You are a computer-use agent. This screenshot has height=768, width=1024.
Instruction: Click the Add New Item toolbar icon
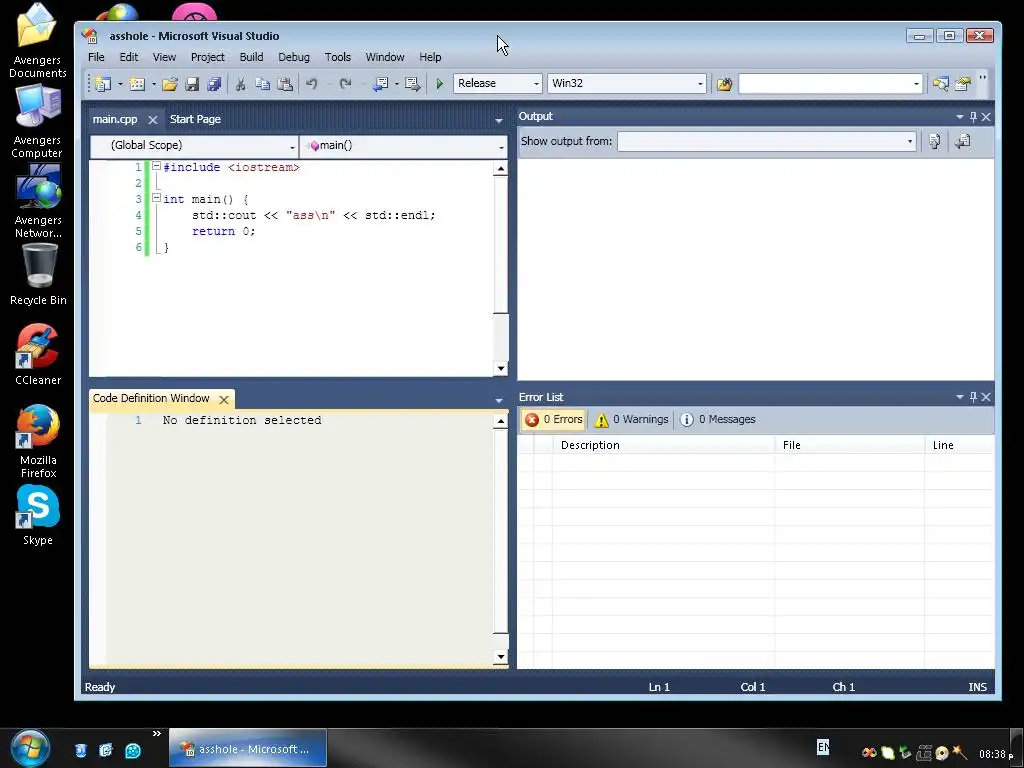(x=136, y=84)
